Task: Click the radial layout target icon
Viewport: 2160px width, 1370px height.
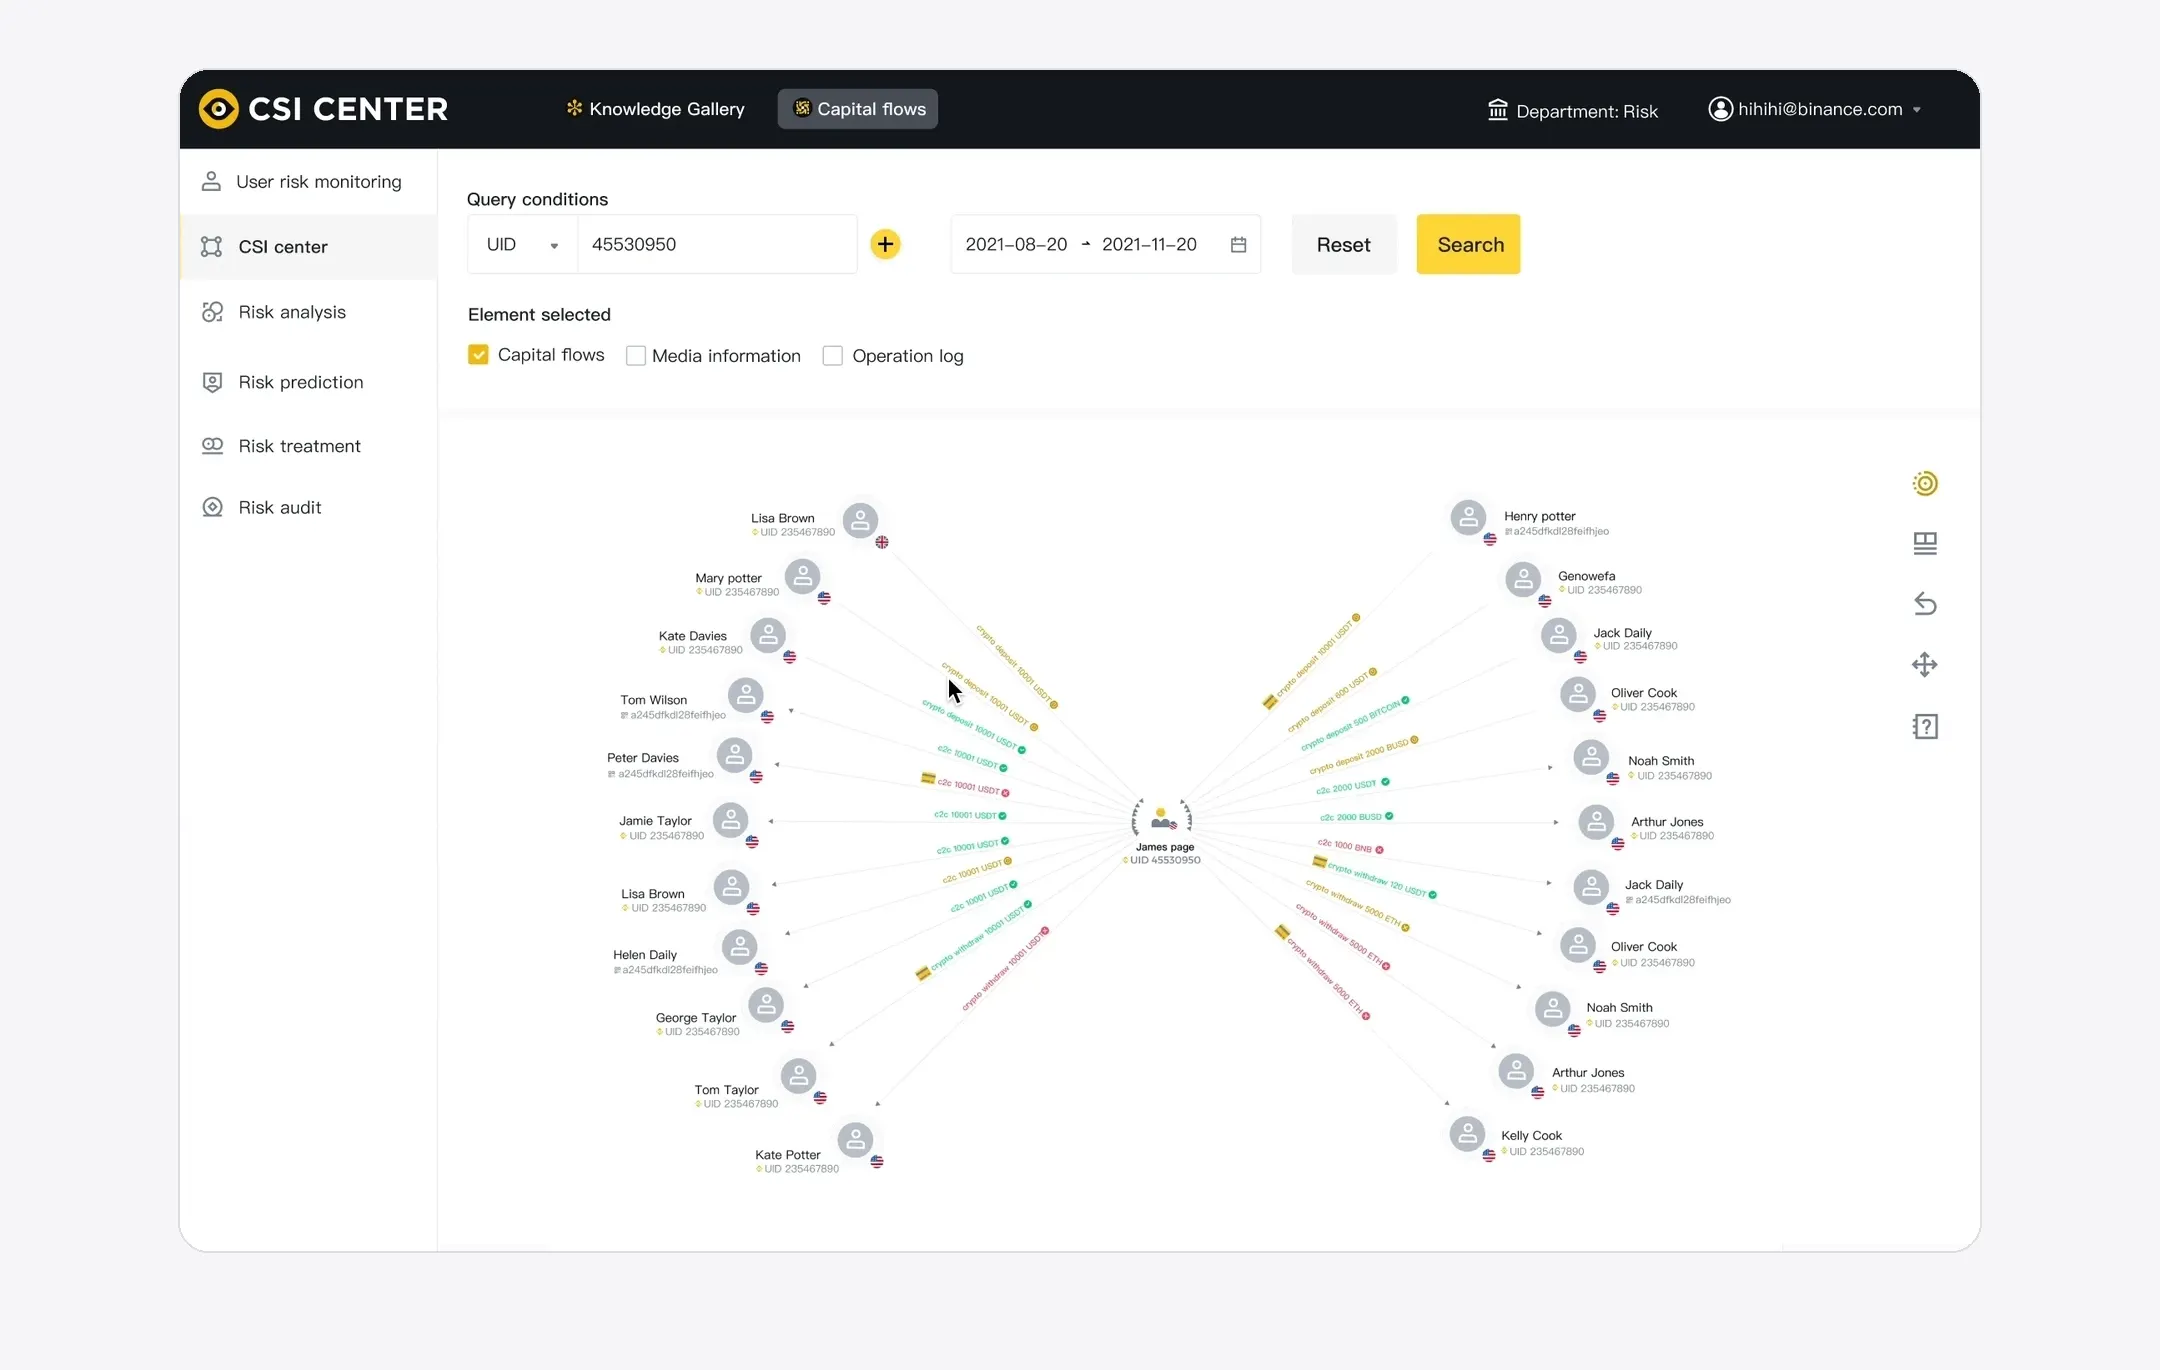Action: 1925,484
